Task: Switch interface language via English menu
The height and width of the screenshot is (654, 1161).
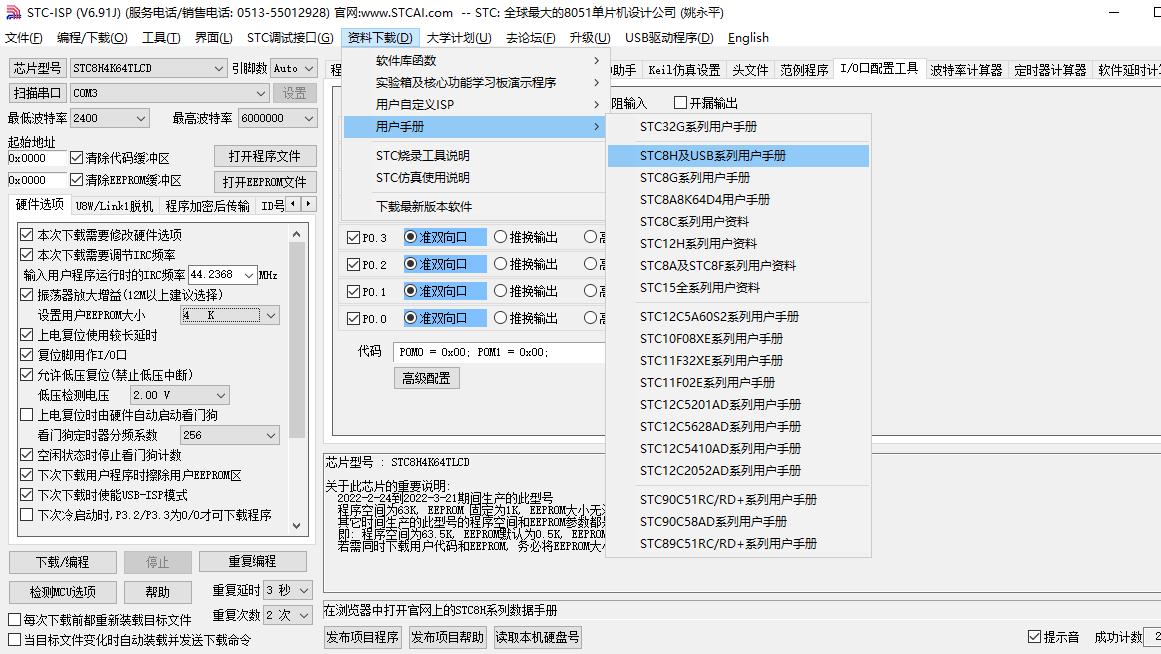Action: coord(748,38)
